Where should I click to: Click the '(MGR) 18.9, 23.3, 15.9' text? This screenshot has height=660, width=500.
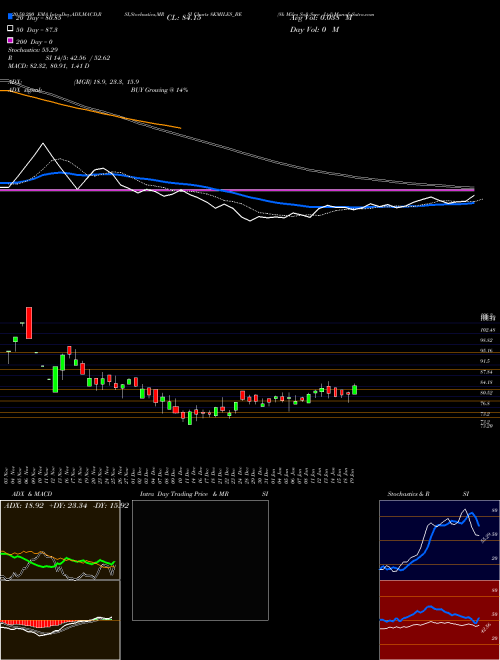point(106,82)
